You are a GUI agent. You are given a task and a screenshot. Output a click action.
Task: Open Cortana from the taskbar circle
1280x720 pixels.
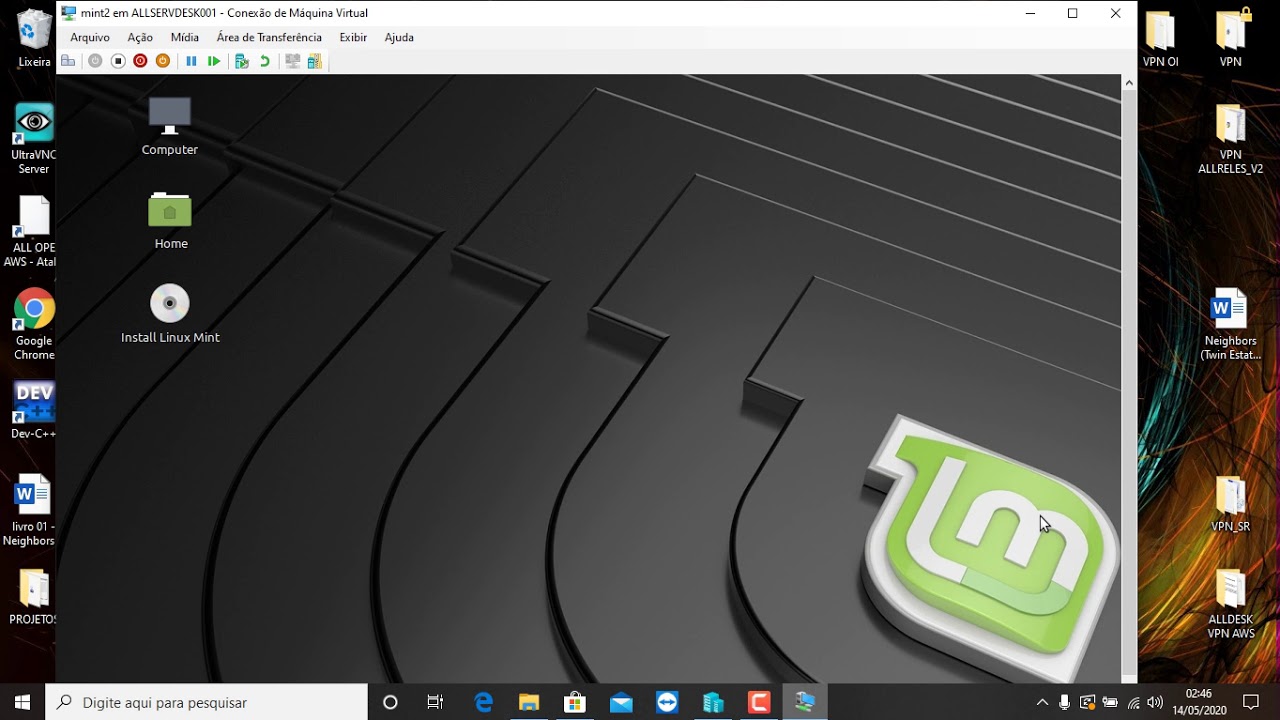click(390, 702)
